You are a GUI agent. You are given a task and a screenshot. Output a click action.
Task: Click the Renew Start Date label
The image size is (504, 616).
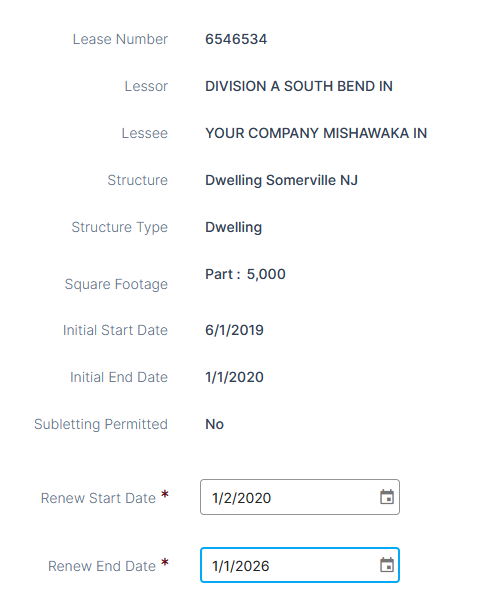point(98,498)
